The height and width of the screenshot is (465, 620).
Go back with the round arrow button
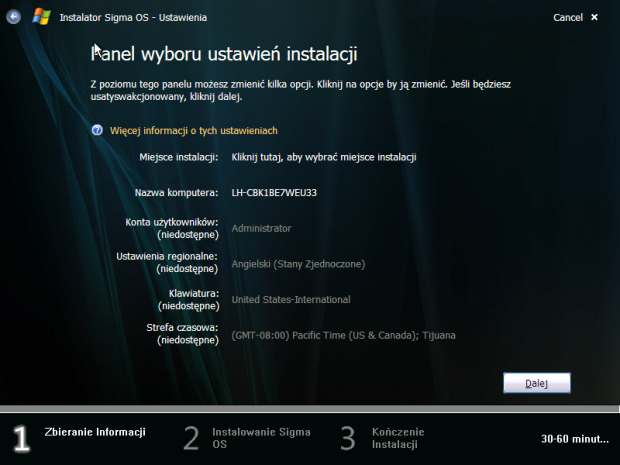[13, 17]
